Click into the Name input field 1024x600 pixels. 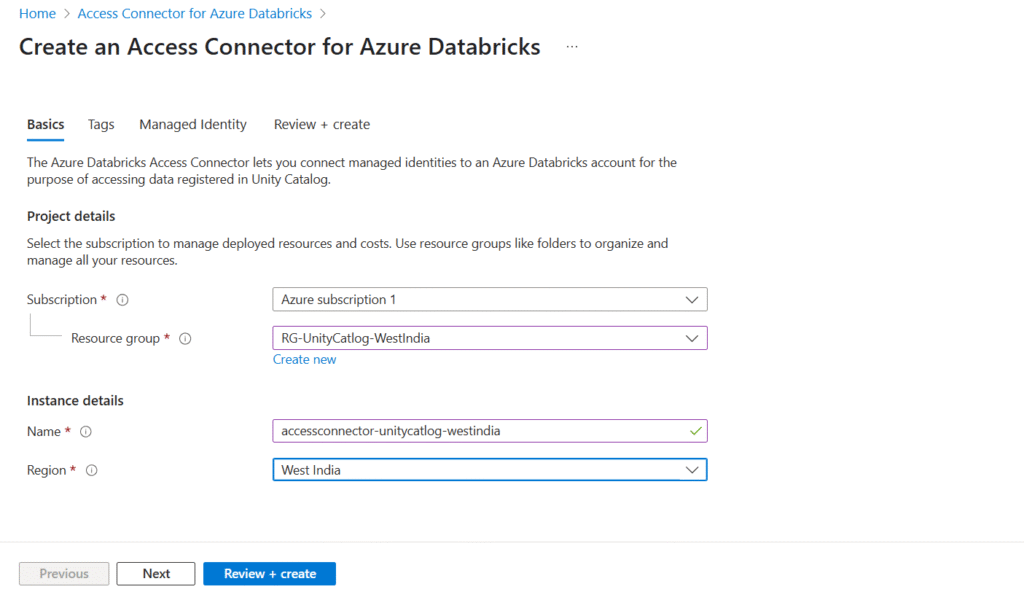coord(490,431)
